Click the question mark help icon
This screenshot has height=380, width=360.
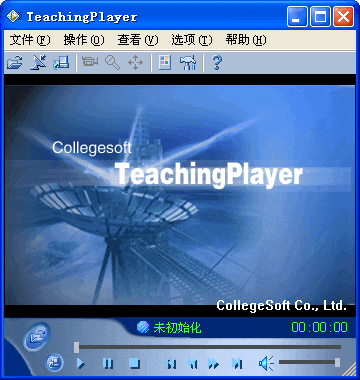(217, 62)
